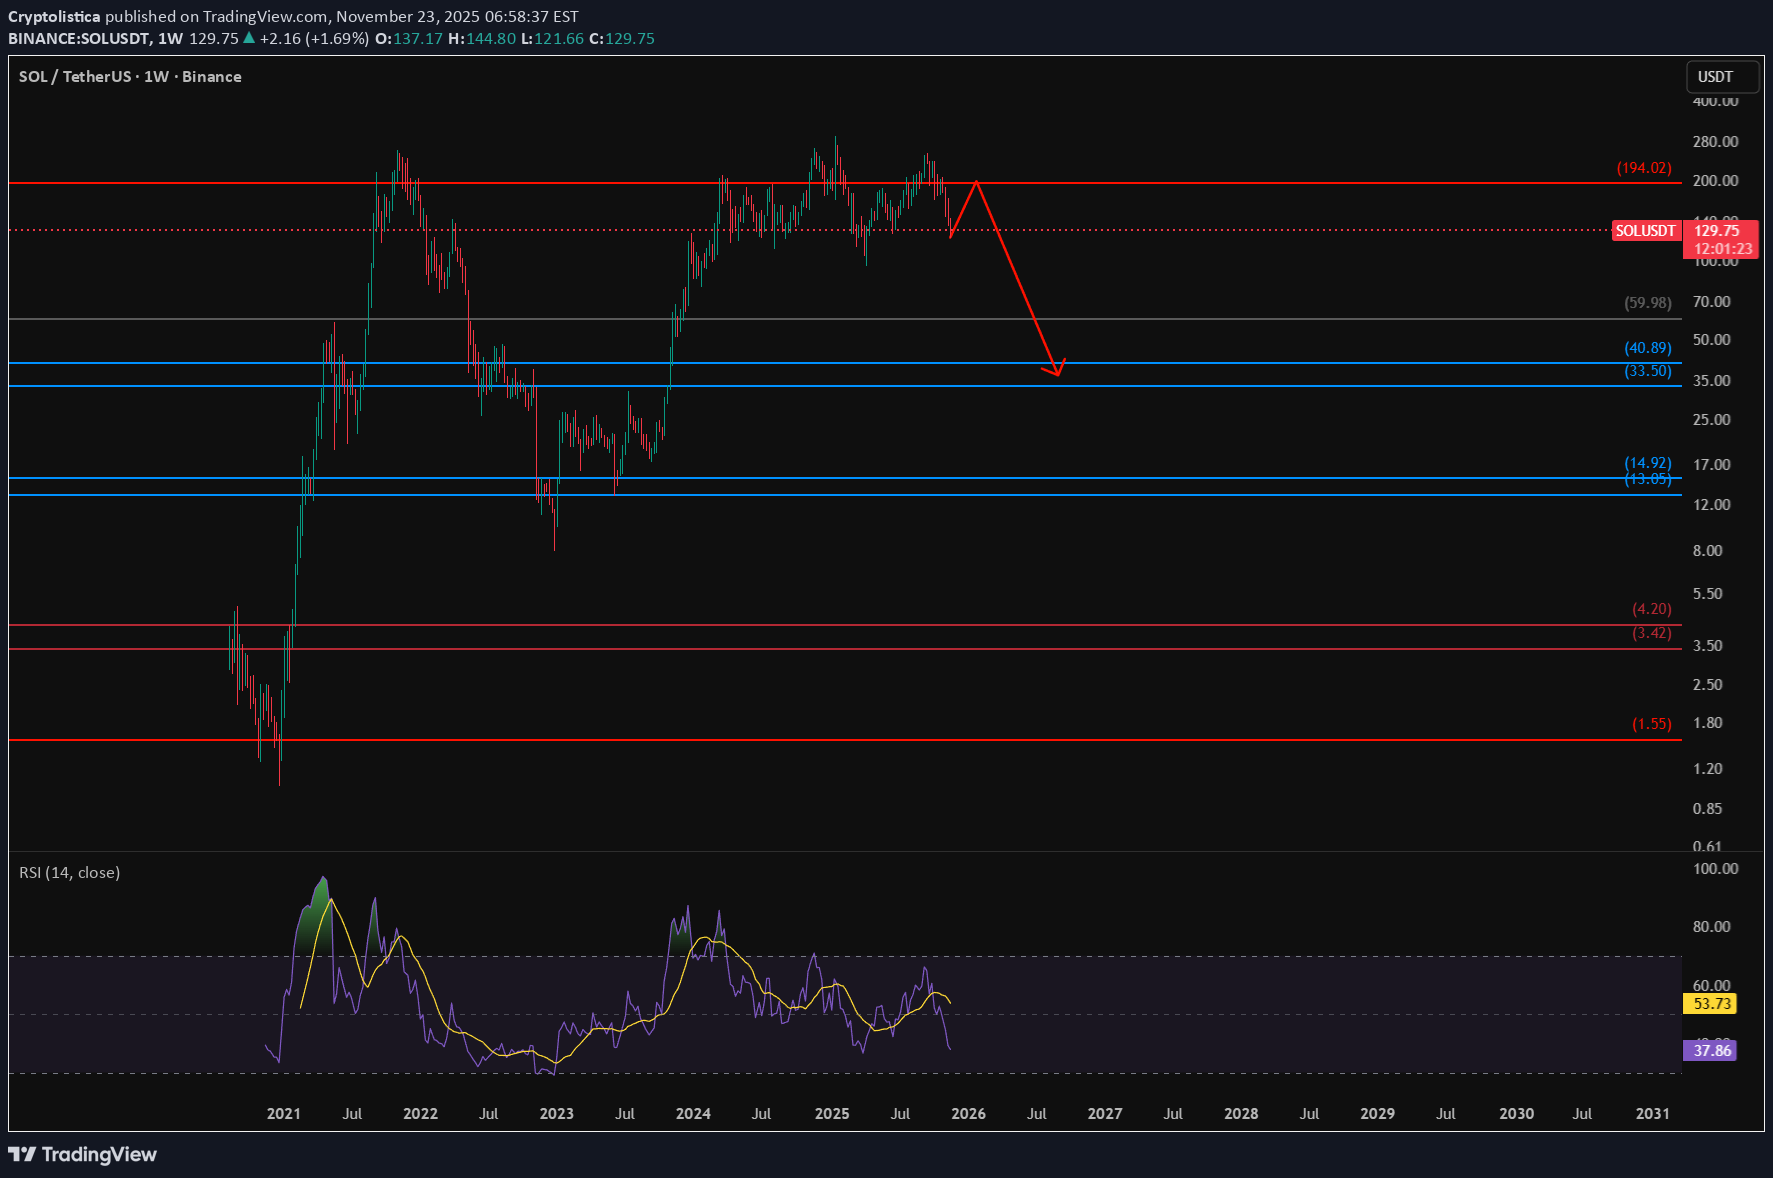Click the 2023 marker on time axis
Image resolution: width=1773 pixels, height=1178 pixels.
tap(557, 1114)
